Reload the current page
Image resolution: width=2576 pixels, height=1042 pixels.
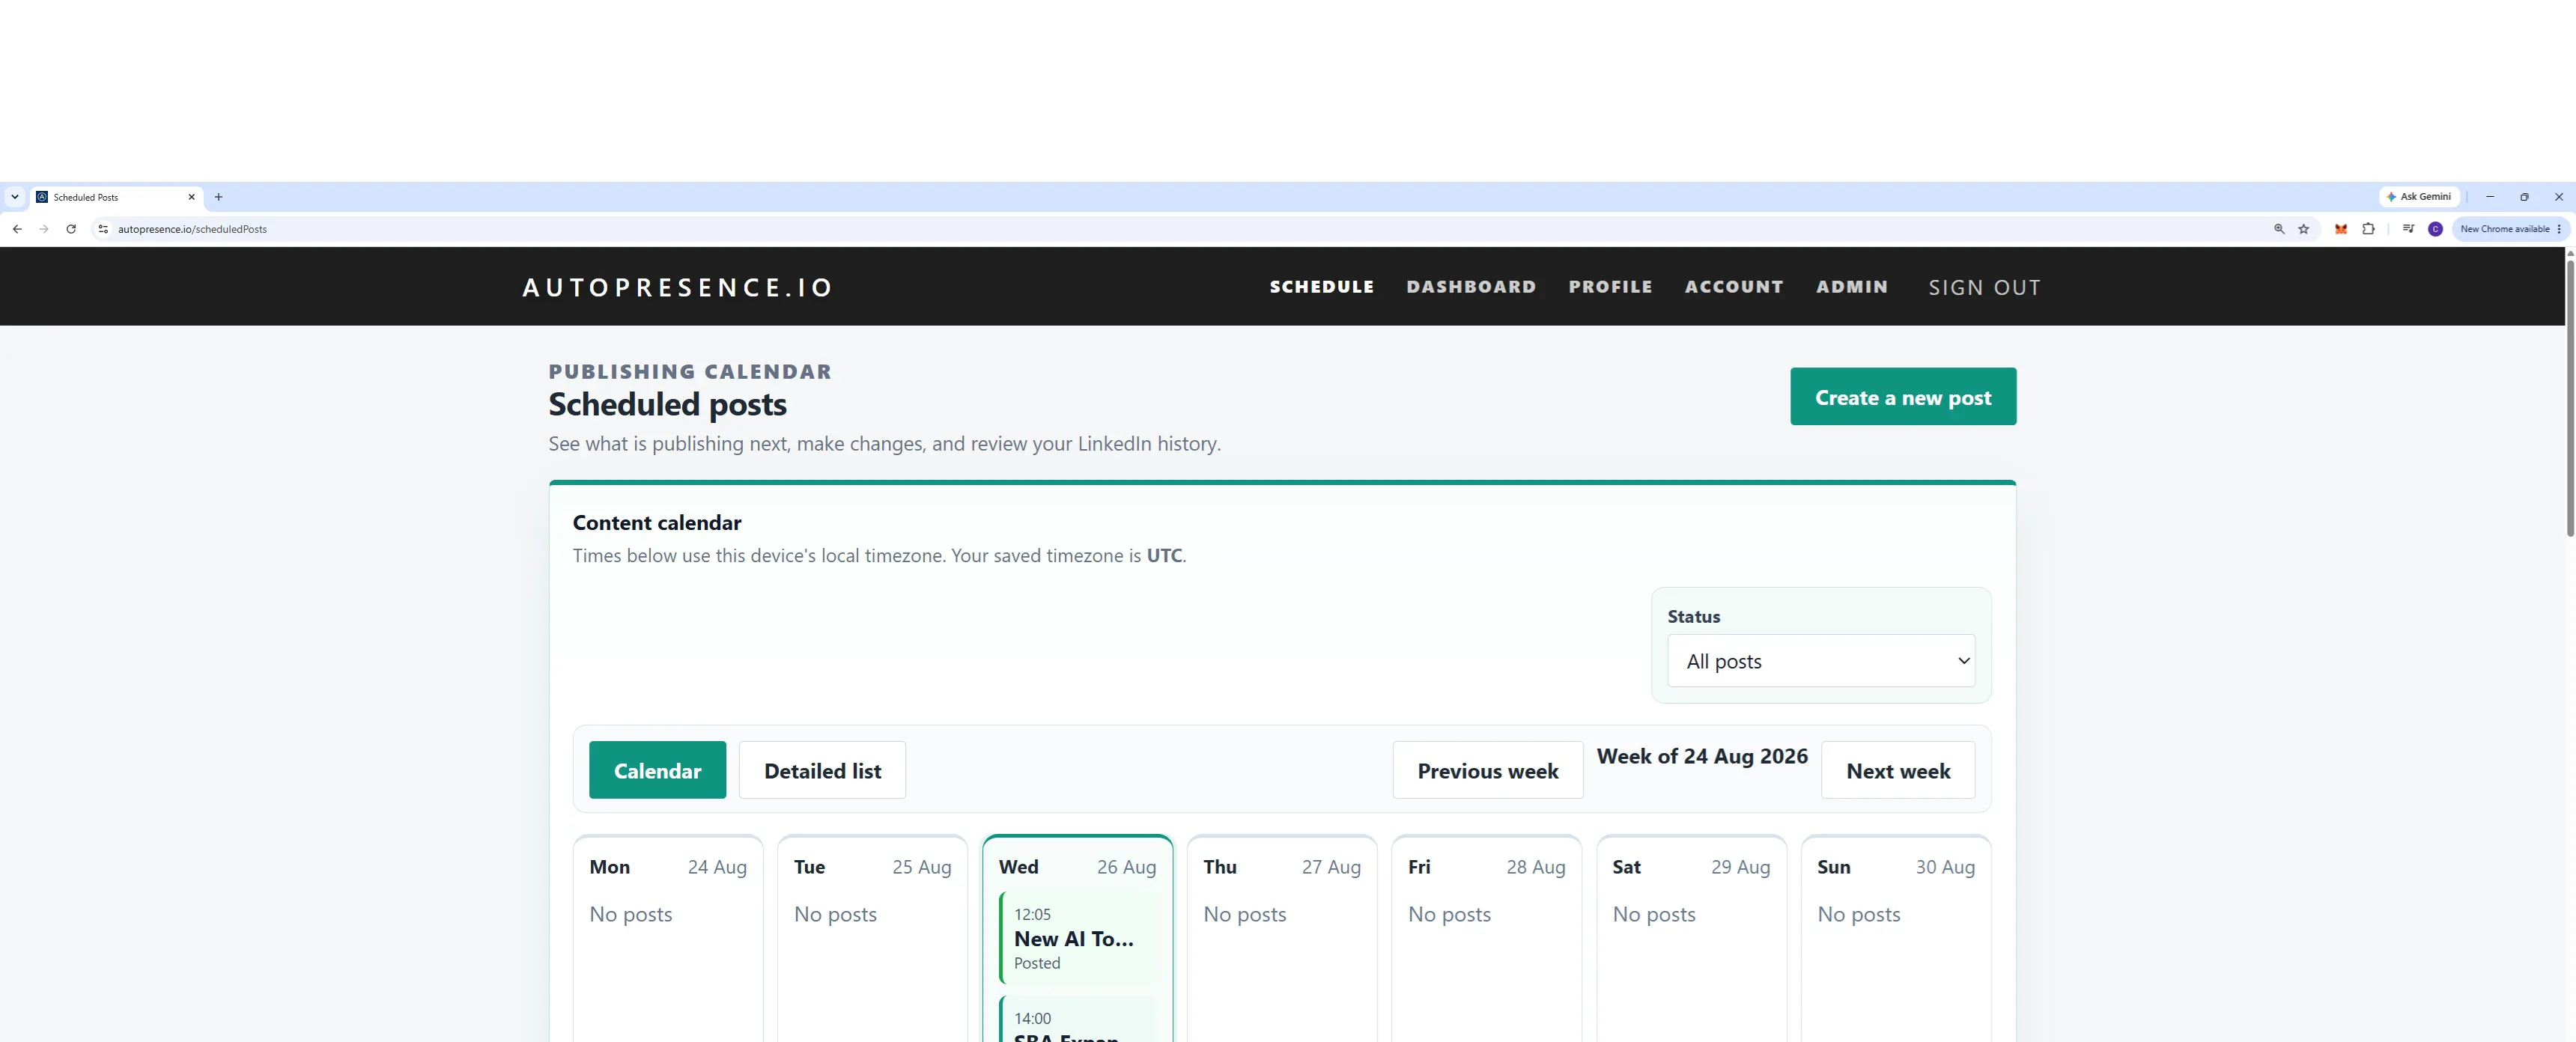71,229
